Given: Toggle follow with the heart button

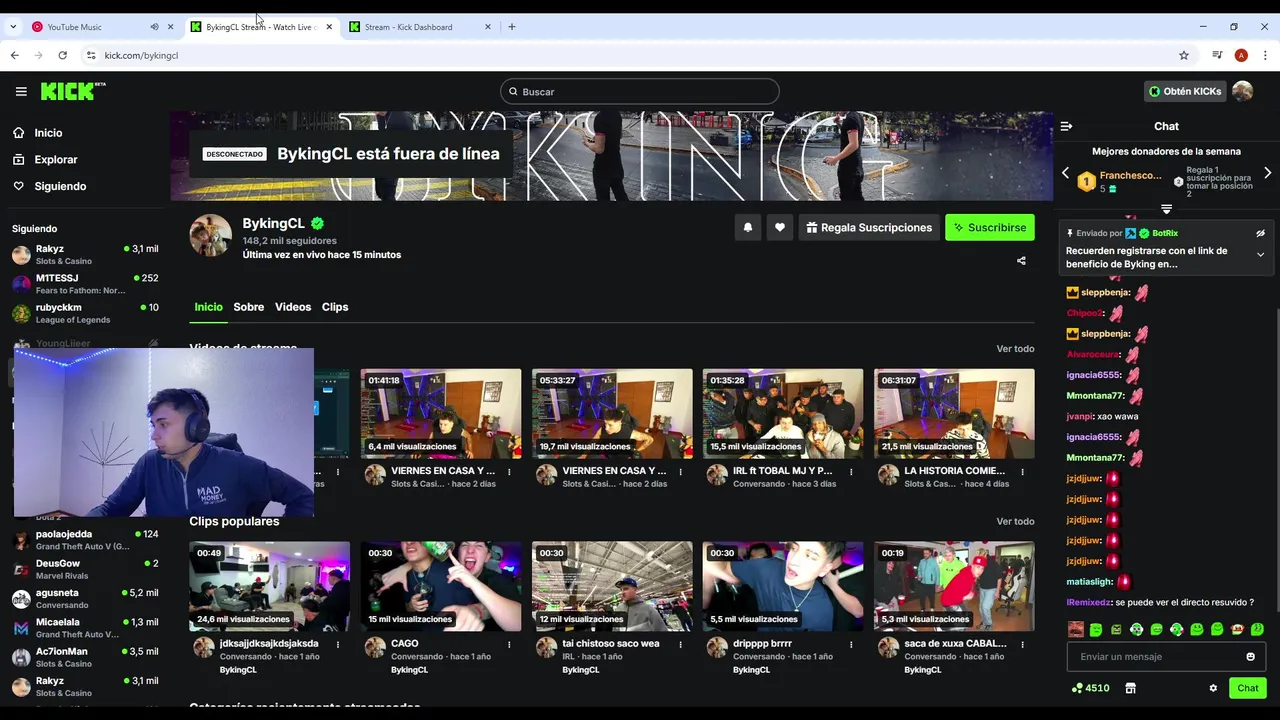Looking at the screenshot, I should (x=780, y=228).
